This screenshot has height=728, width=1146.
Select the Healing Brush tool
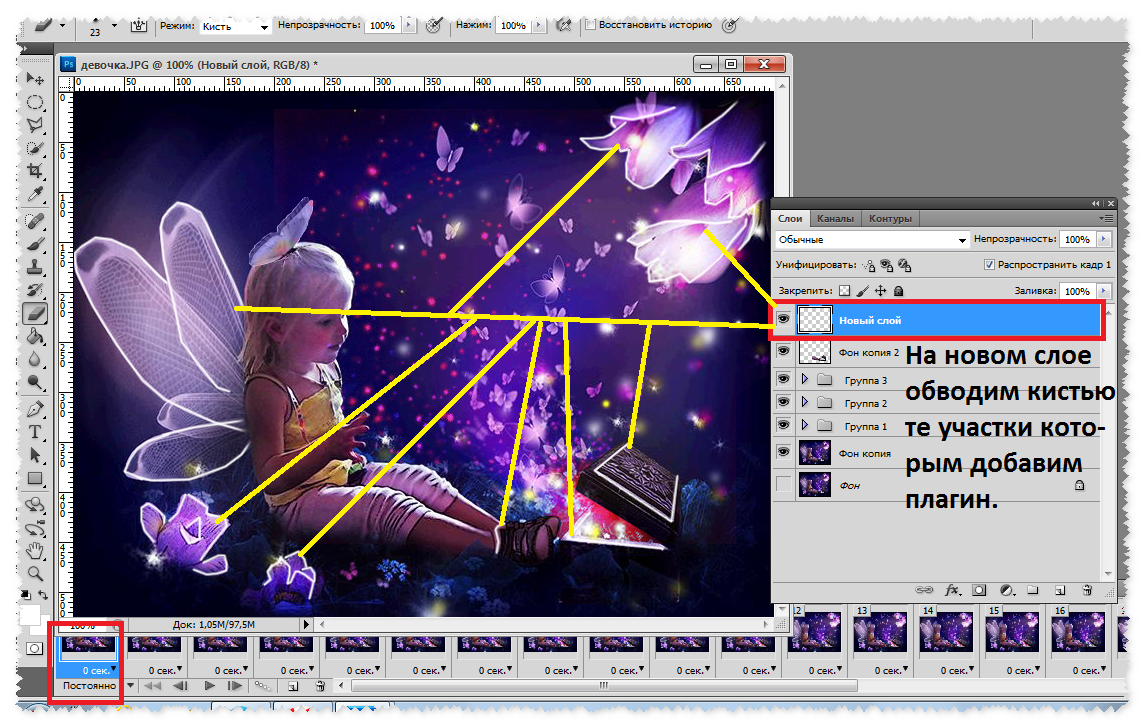[34, 221]
